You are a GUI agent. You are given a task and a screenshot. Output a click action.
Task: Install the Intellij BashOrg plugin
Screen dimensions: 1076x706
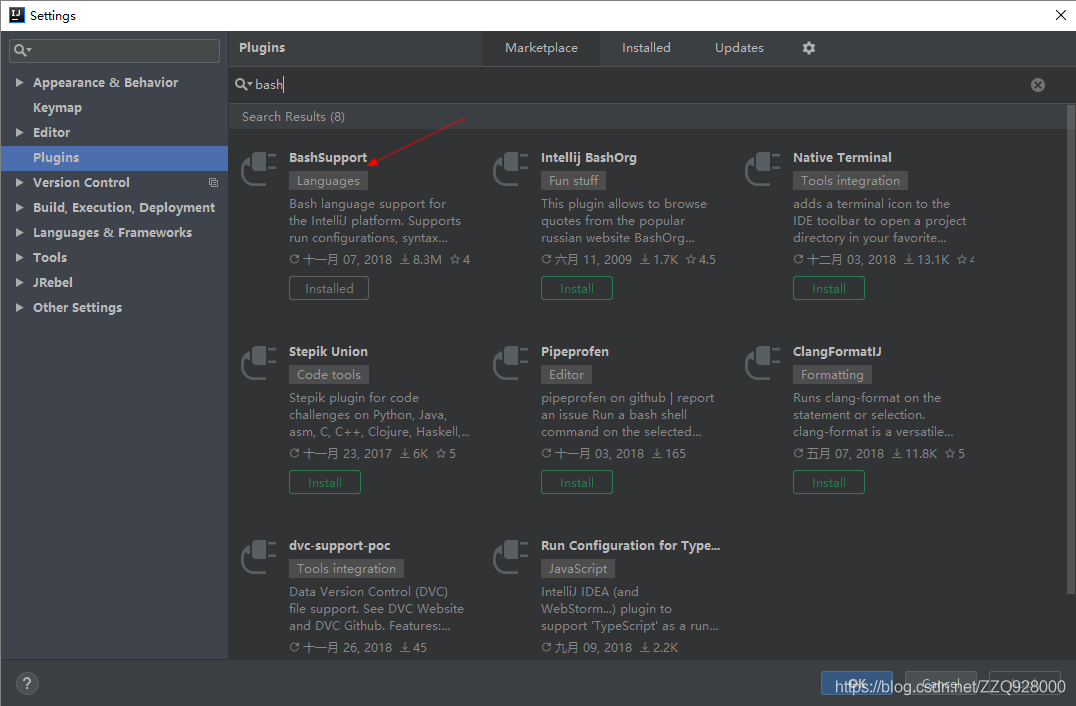(x=576, y=289)
